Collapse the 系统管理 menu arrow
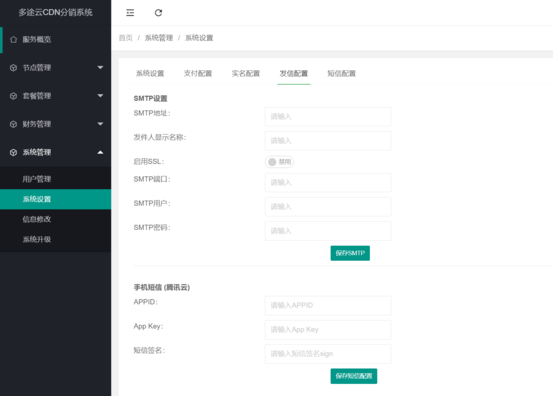The height and width of the screenshot is (397, 554). [x=100, y=152]
